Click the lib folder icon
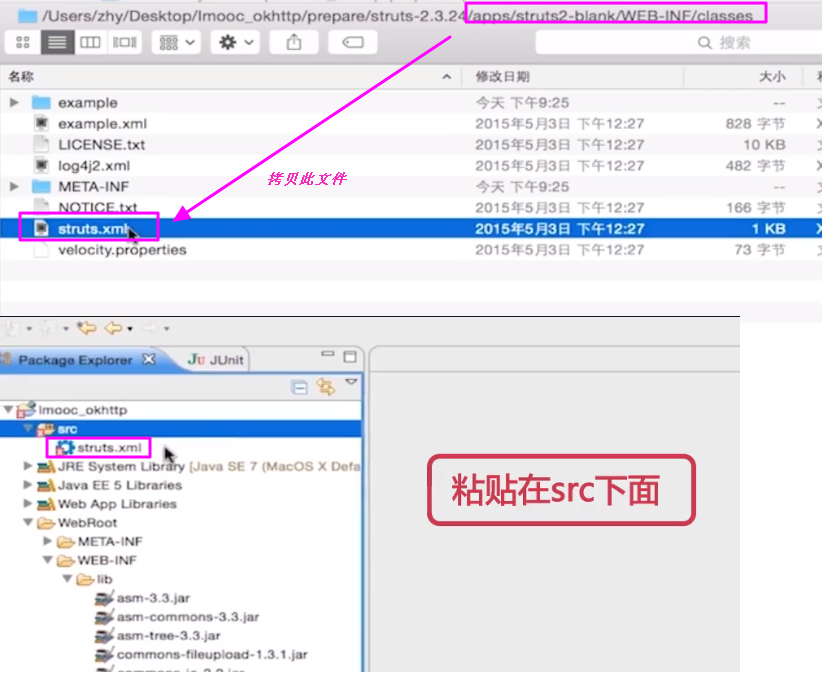This screenshot has height=674, width=822. [85, 580]
